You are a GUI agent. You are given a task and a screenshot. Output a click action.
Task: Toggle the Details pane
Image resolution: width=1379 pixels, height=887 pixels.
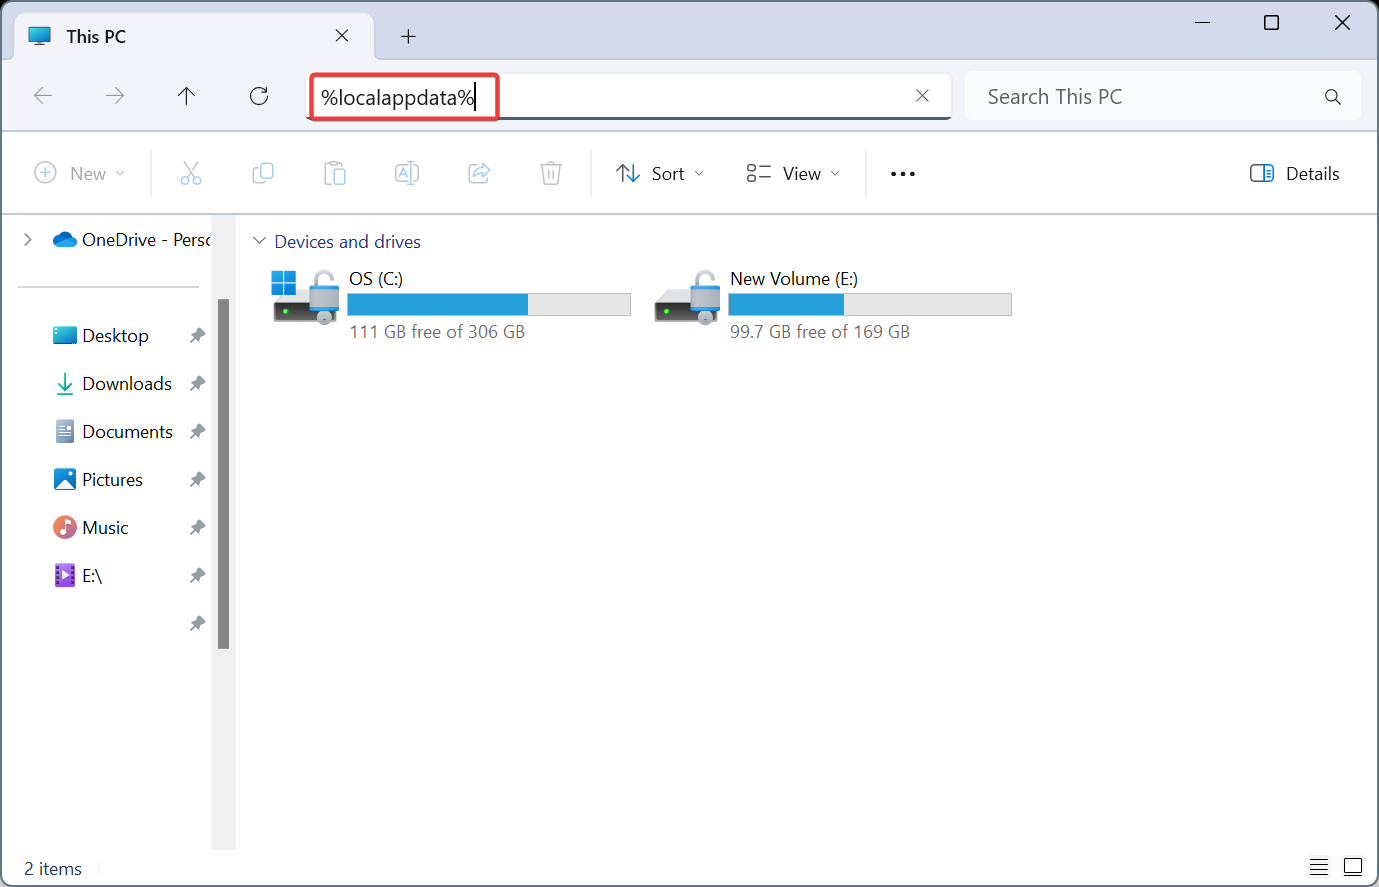1295,173
